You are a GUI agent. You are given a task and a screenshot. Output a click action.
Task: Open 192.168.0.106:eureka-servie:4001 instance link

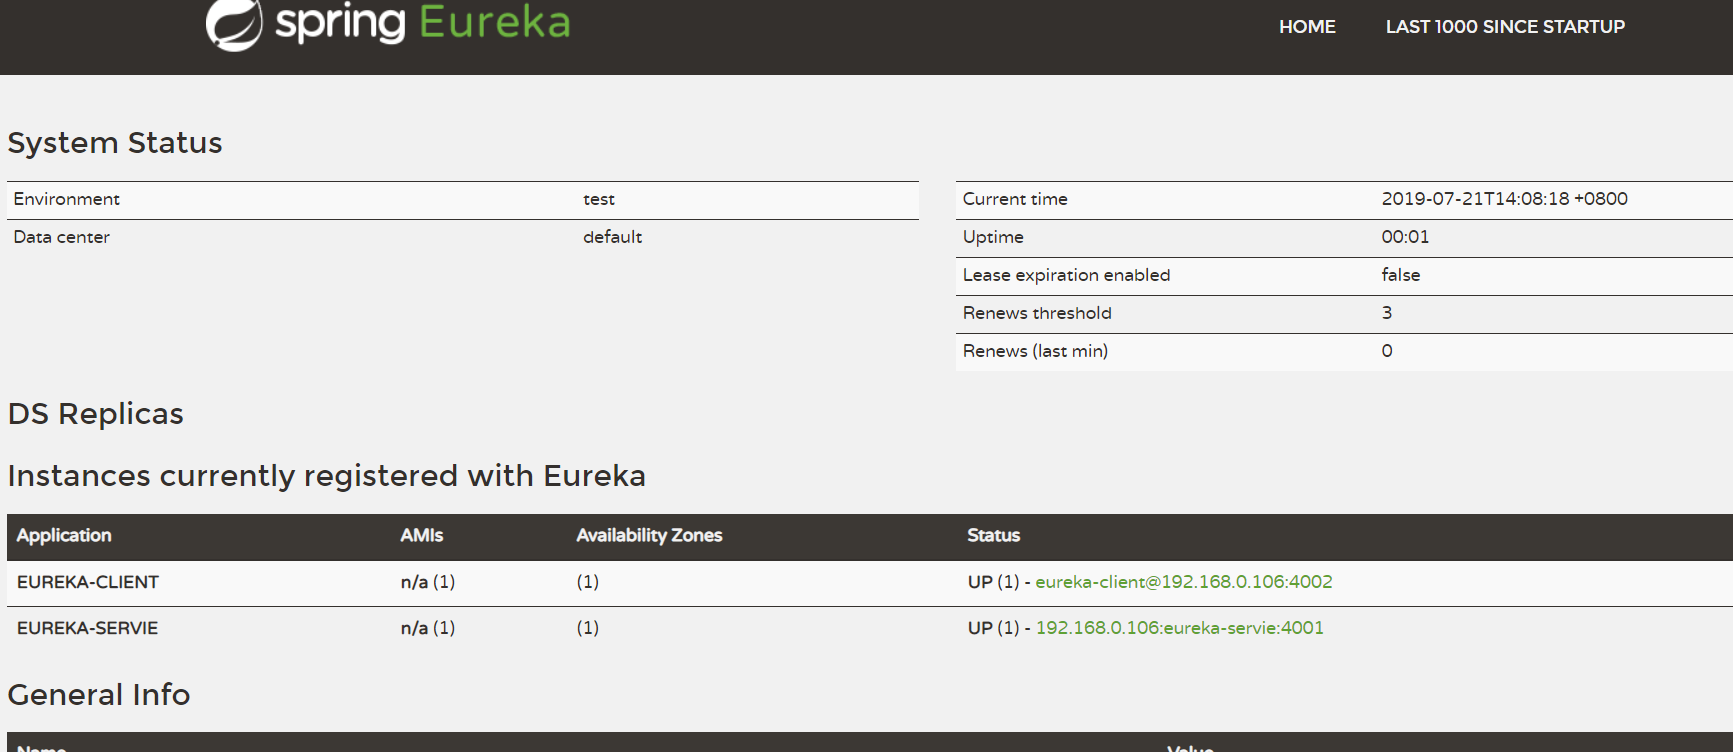(1180, 628)
